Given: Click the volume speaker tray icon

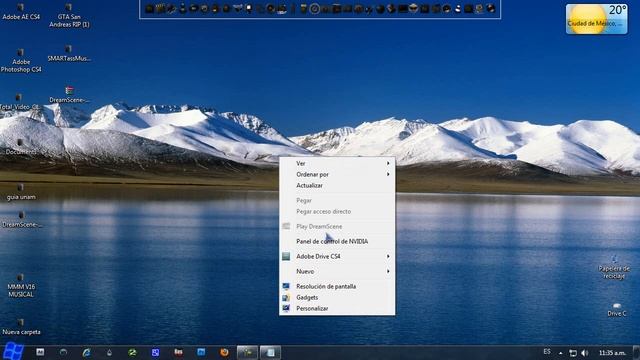Looking at the screenshot, I should point(584,353).
